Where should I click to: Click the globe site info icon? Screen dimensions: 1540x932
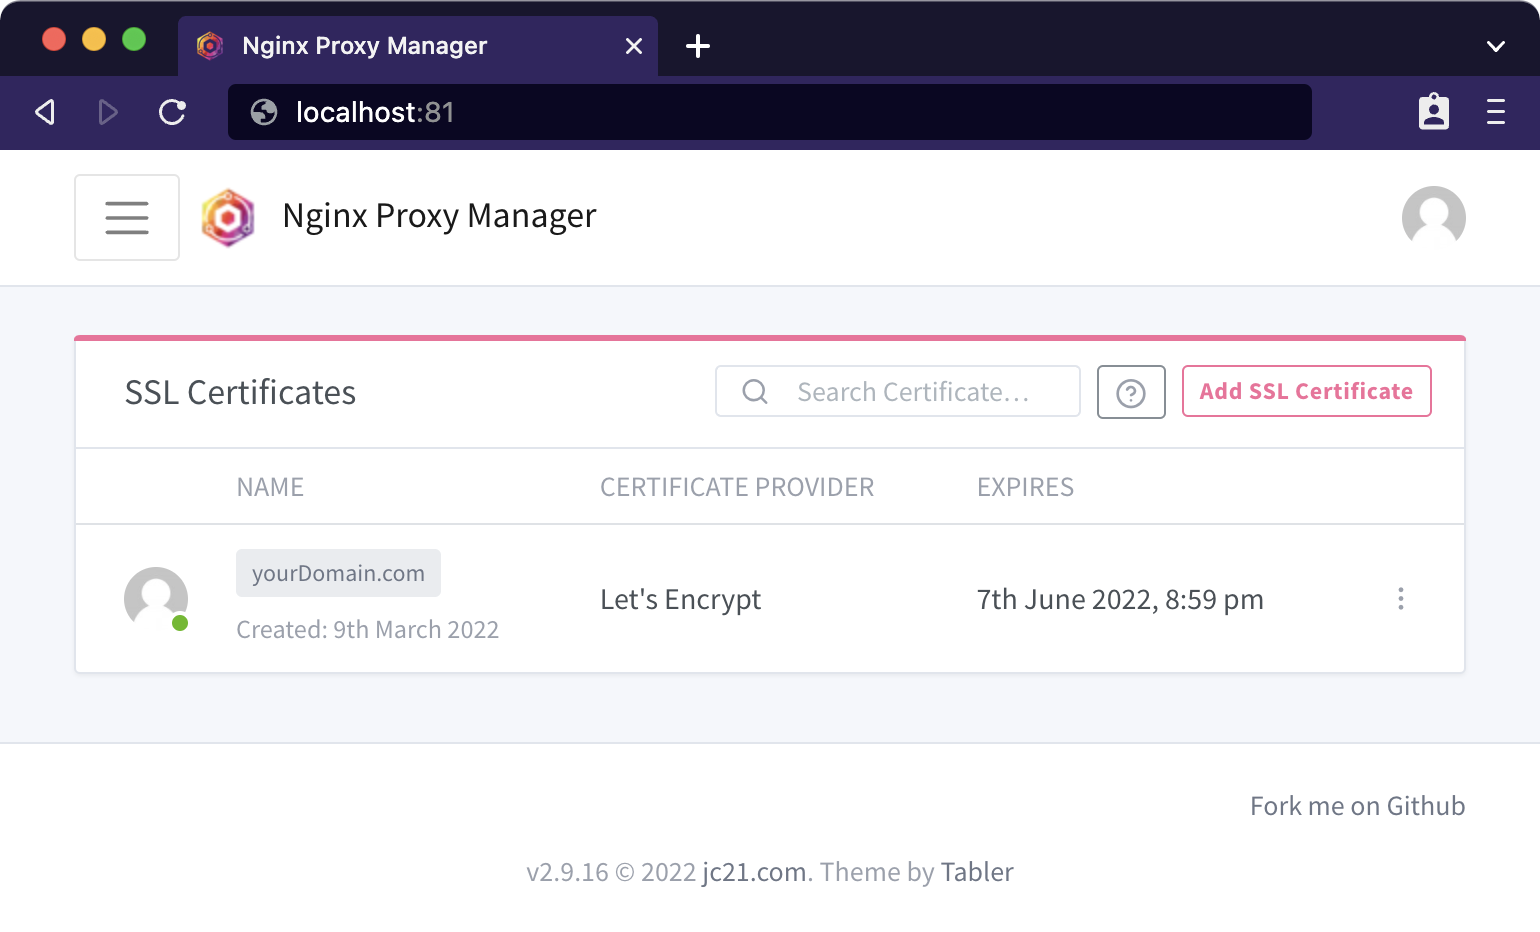[x=264, y=112]
